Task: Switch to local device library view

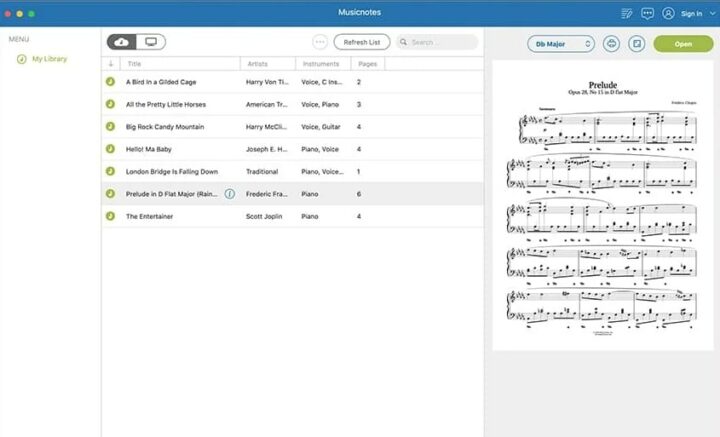Action: point(151,42)
